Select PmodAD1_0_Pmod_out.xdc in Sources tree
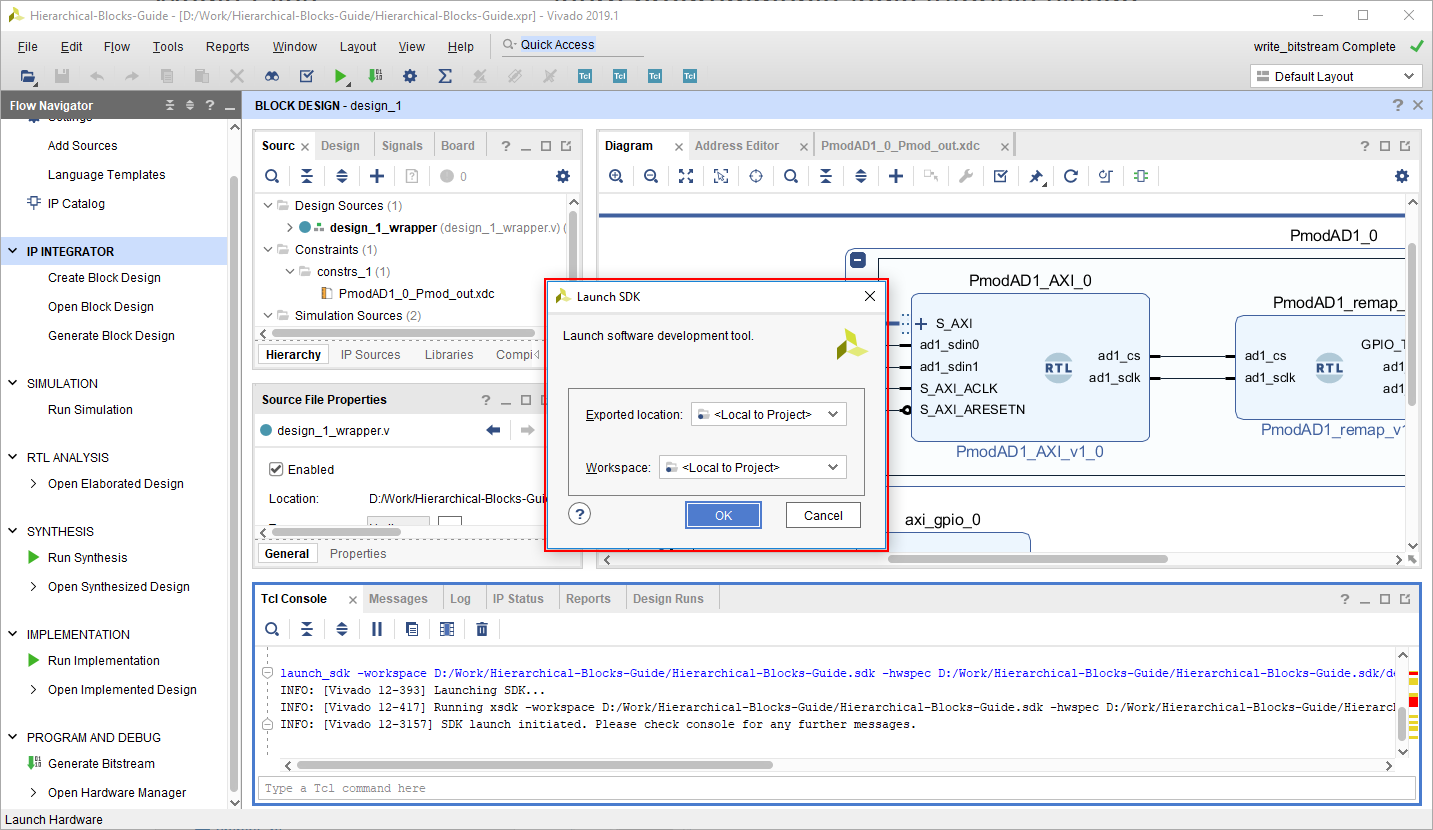 coord(416,294)
